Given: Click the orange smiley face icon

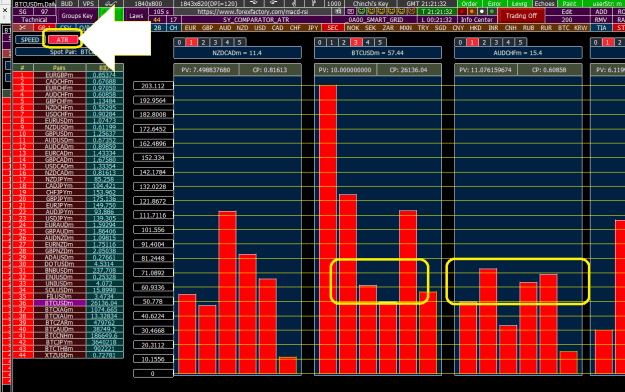Looking at the screenshot, I should tap(412, 12).
